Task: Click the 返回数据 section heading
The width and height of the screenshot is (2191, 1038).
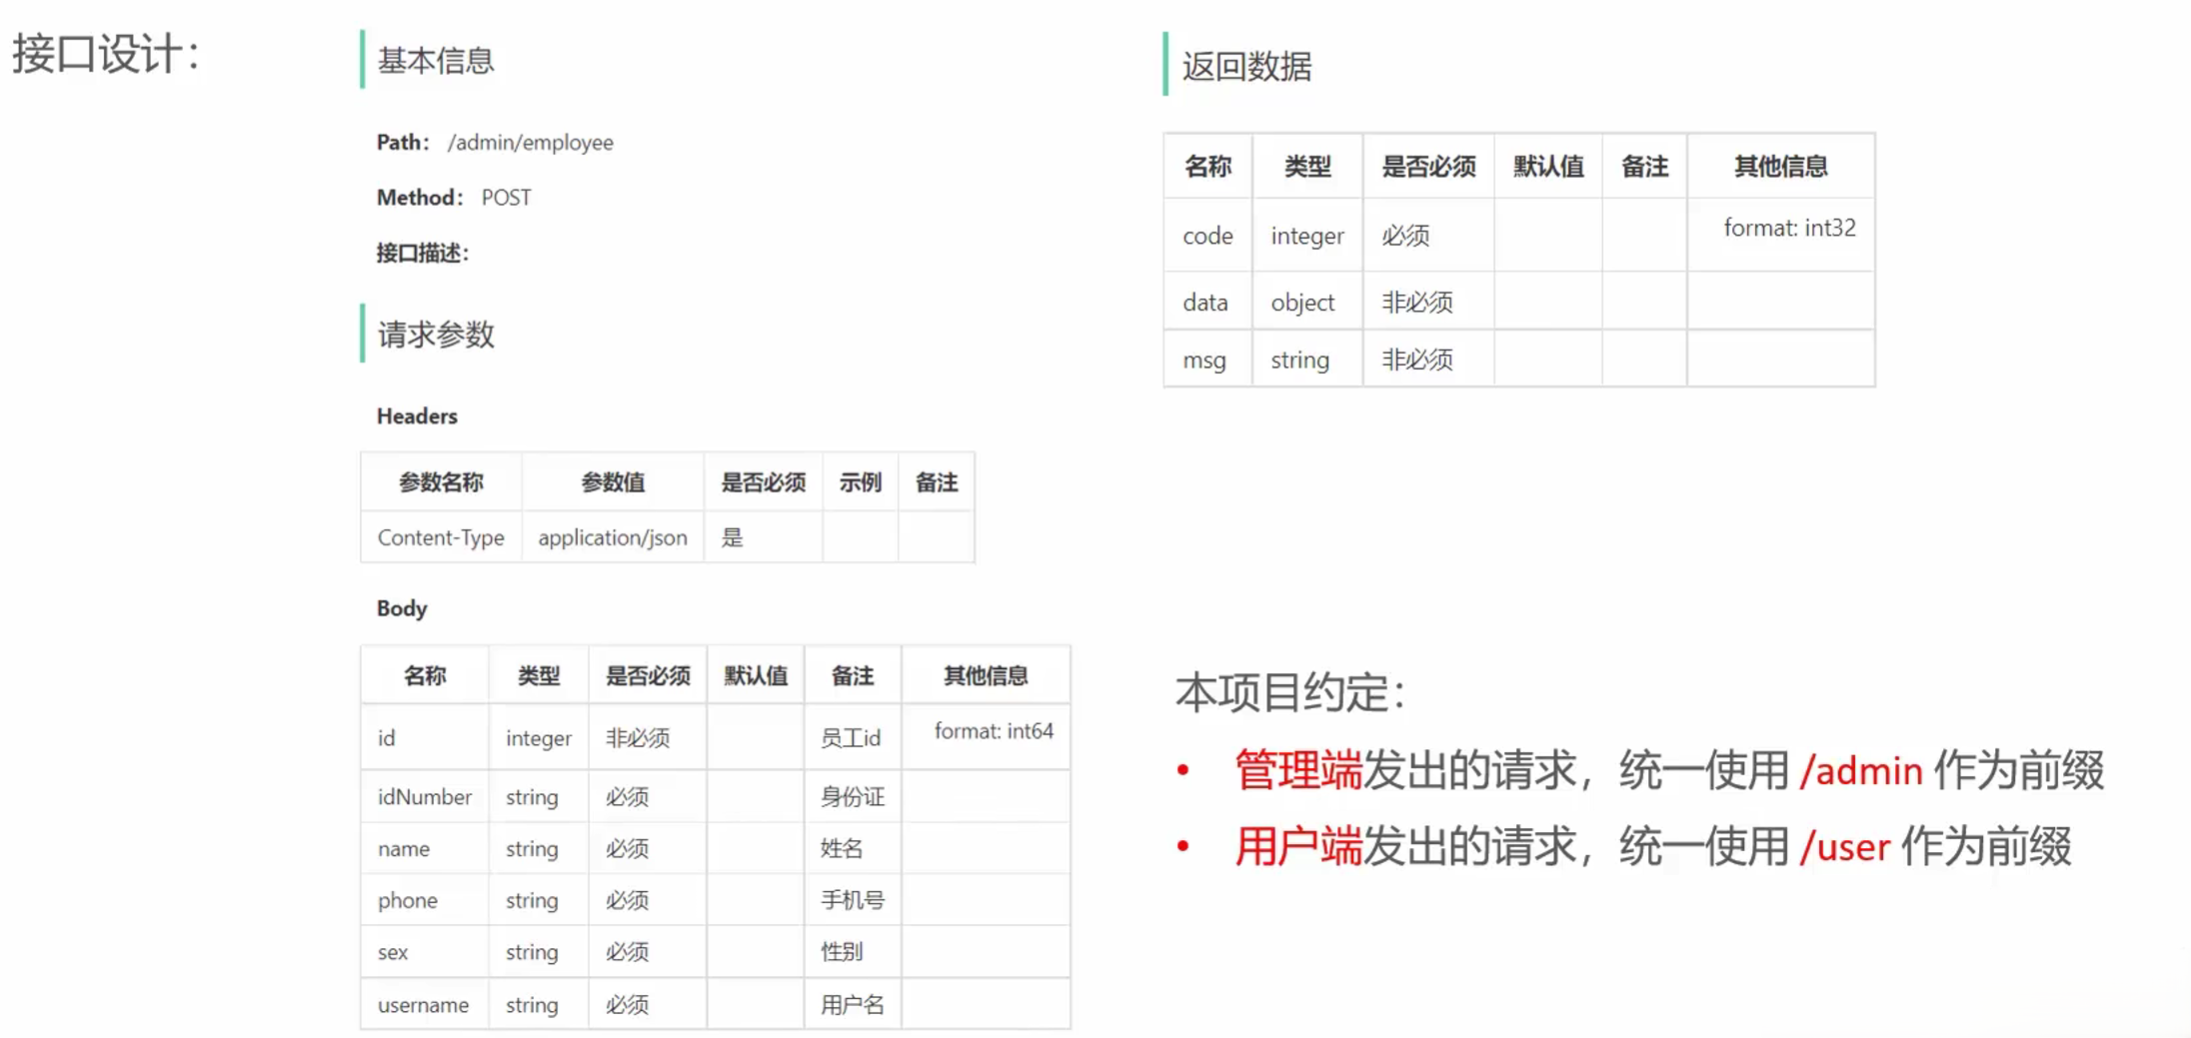Action: (1246, 67)
